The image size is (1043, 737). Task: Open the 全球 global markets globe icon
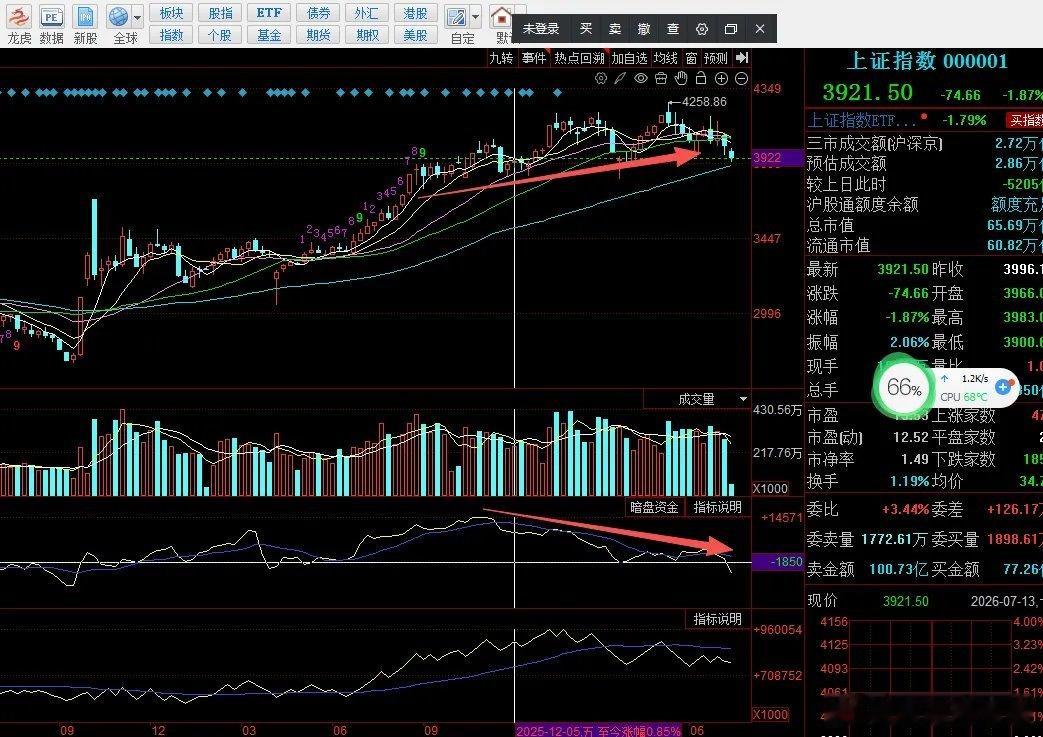119,17
